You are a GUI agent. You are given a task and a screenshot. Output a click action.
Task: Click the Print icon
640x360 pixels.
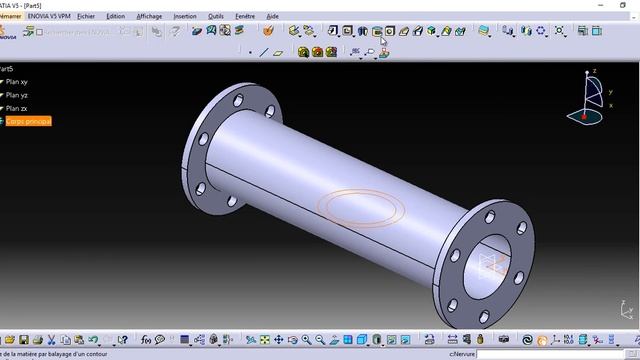point(38,340)
